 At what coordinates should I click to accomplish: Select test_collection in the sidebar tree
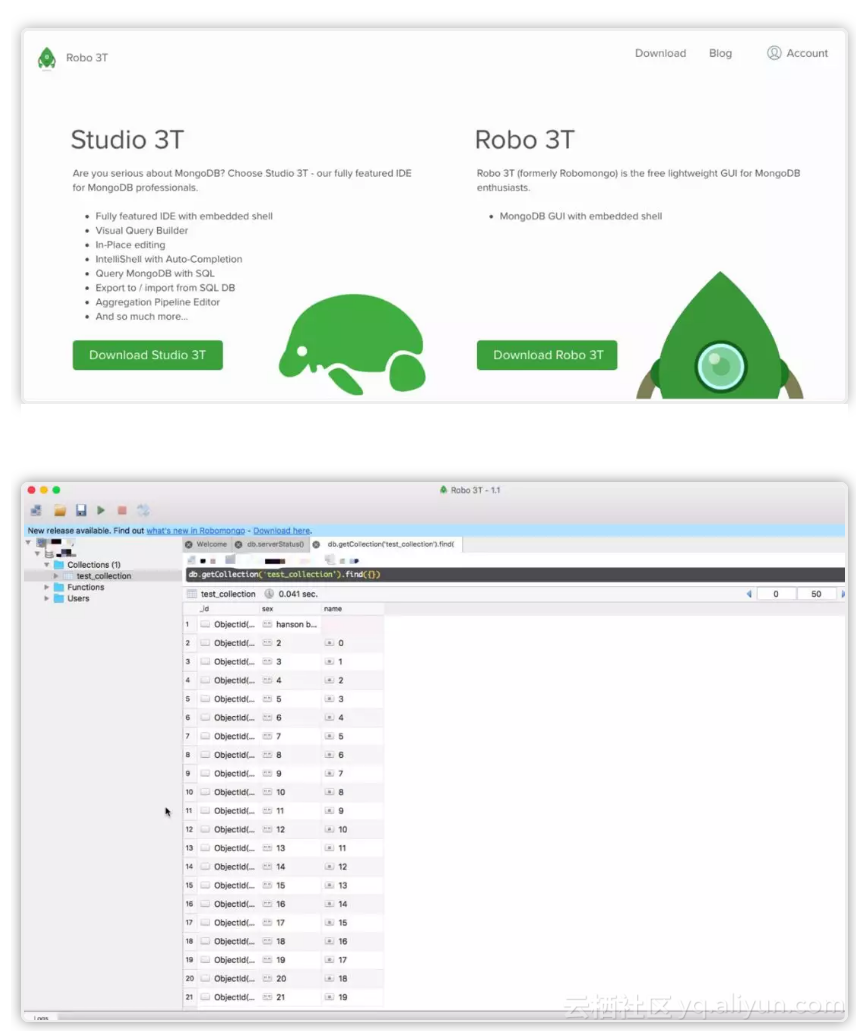click(x=104, y=576)
